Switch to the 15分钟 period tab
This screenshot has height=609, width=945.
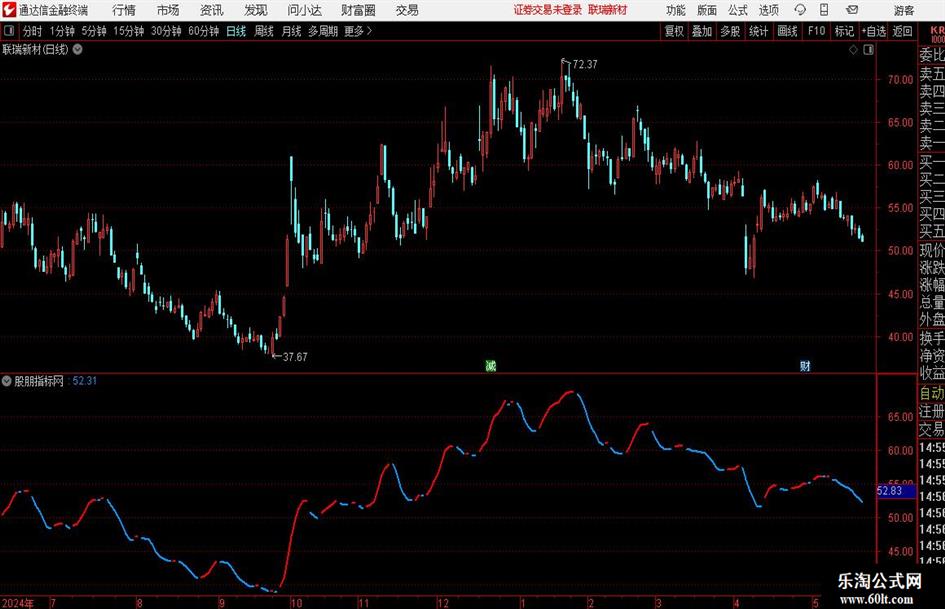(129, 31)
